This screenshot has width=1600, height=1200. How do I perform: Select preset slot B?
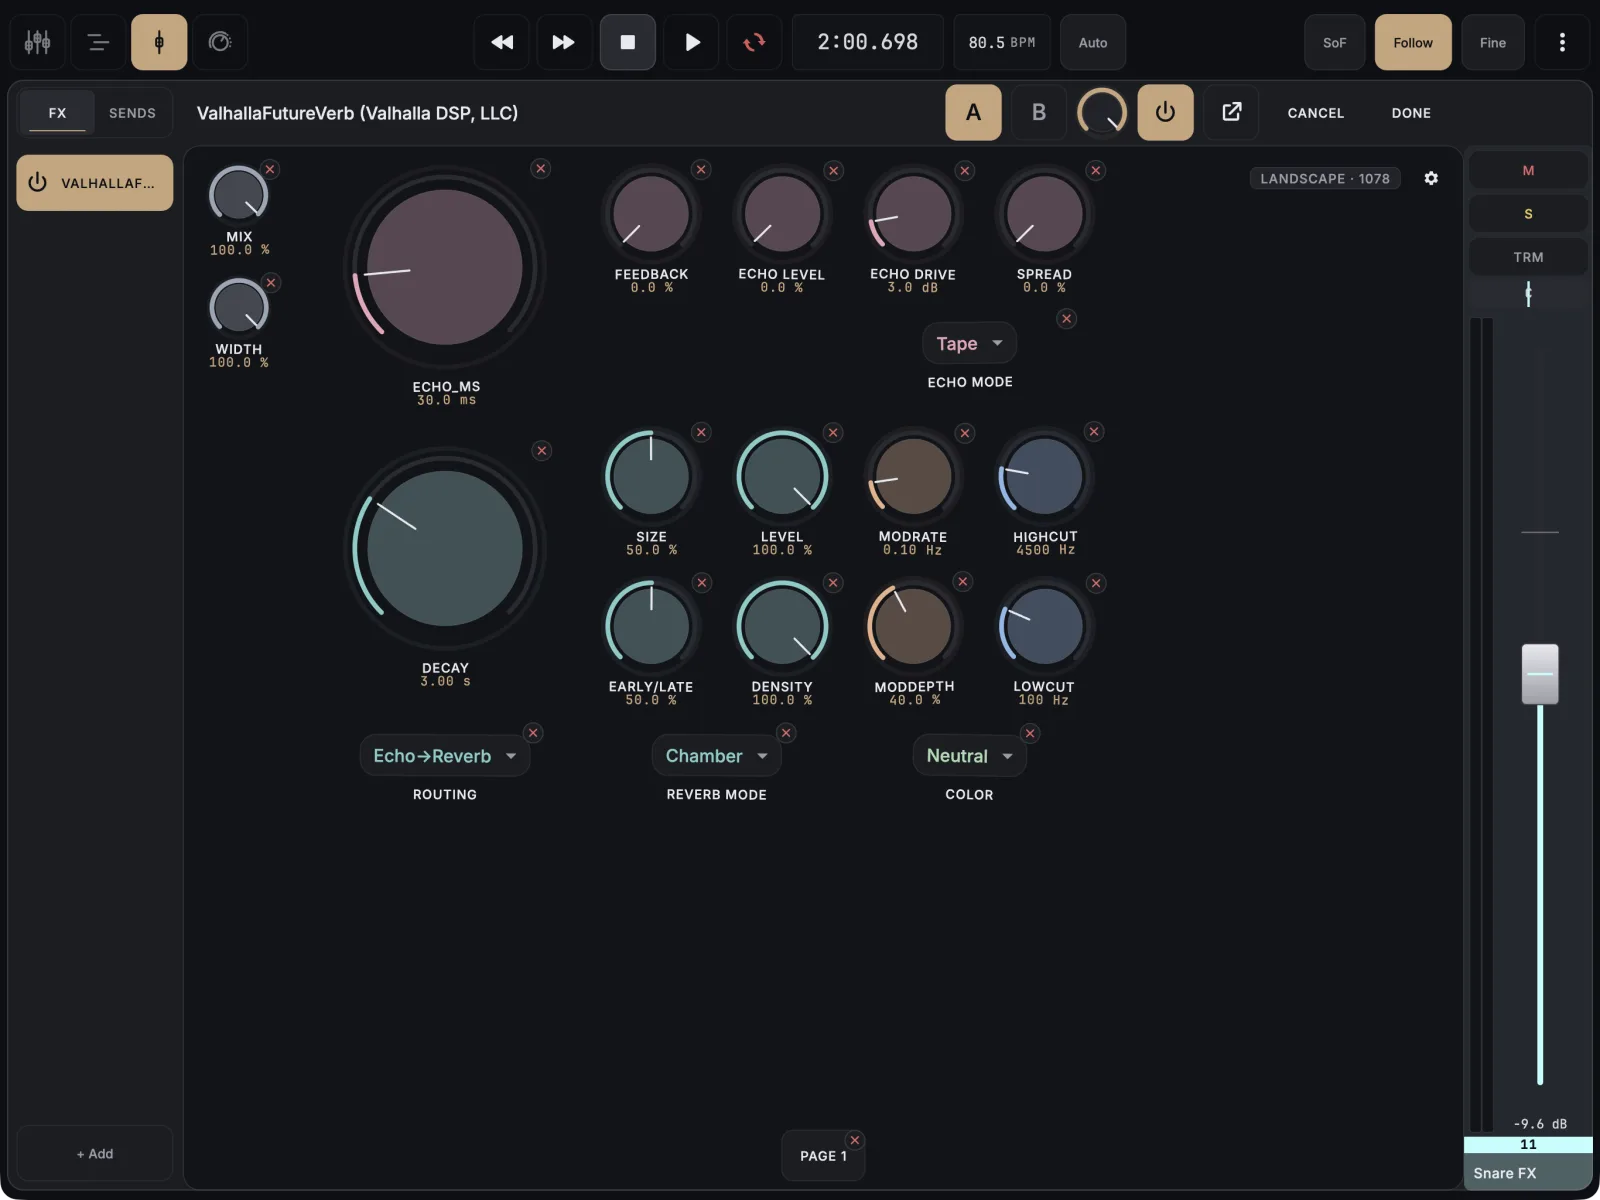tap(1039, 112)
